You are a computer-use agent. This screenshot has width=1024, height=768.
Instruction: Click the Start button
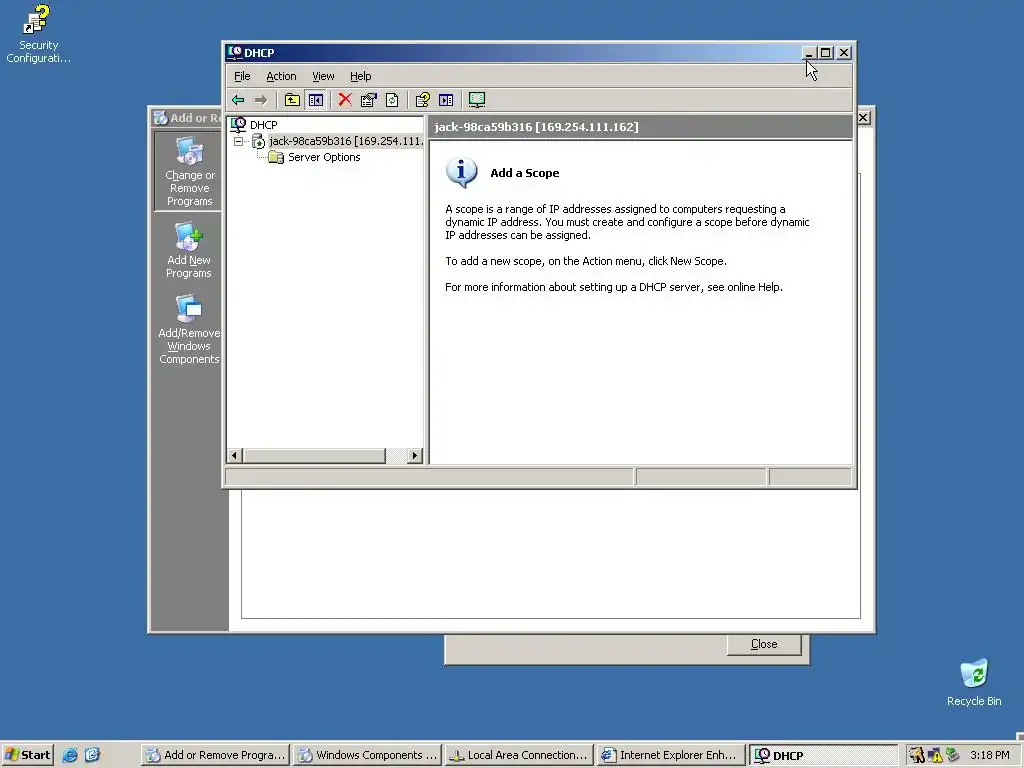coord(27,755)
